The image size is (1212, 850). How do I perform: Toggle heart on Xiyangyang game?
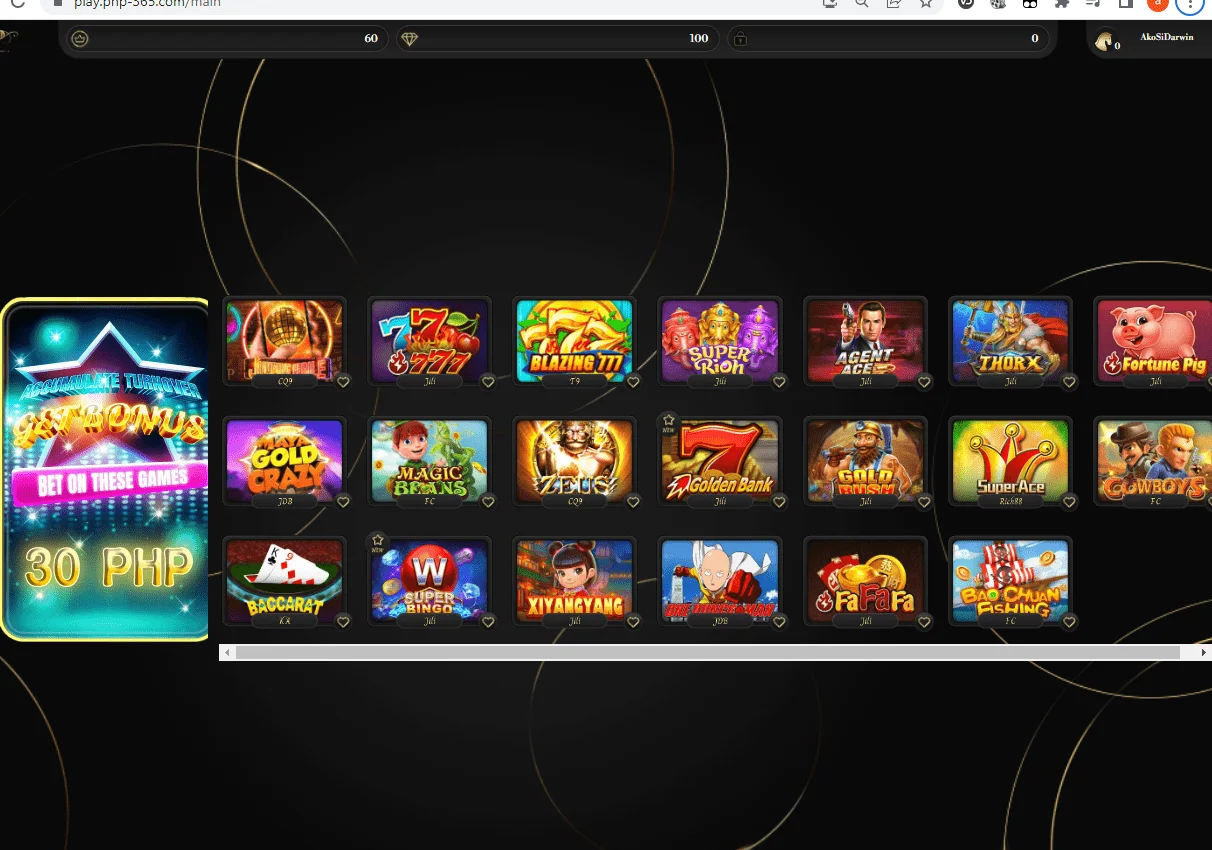[x=633, y=621]
